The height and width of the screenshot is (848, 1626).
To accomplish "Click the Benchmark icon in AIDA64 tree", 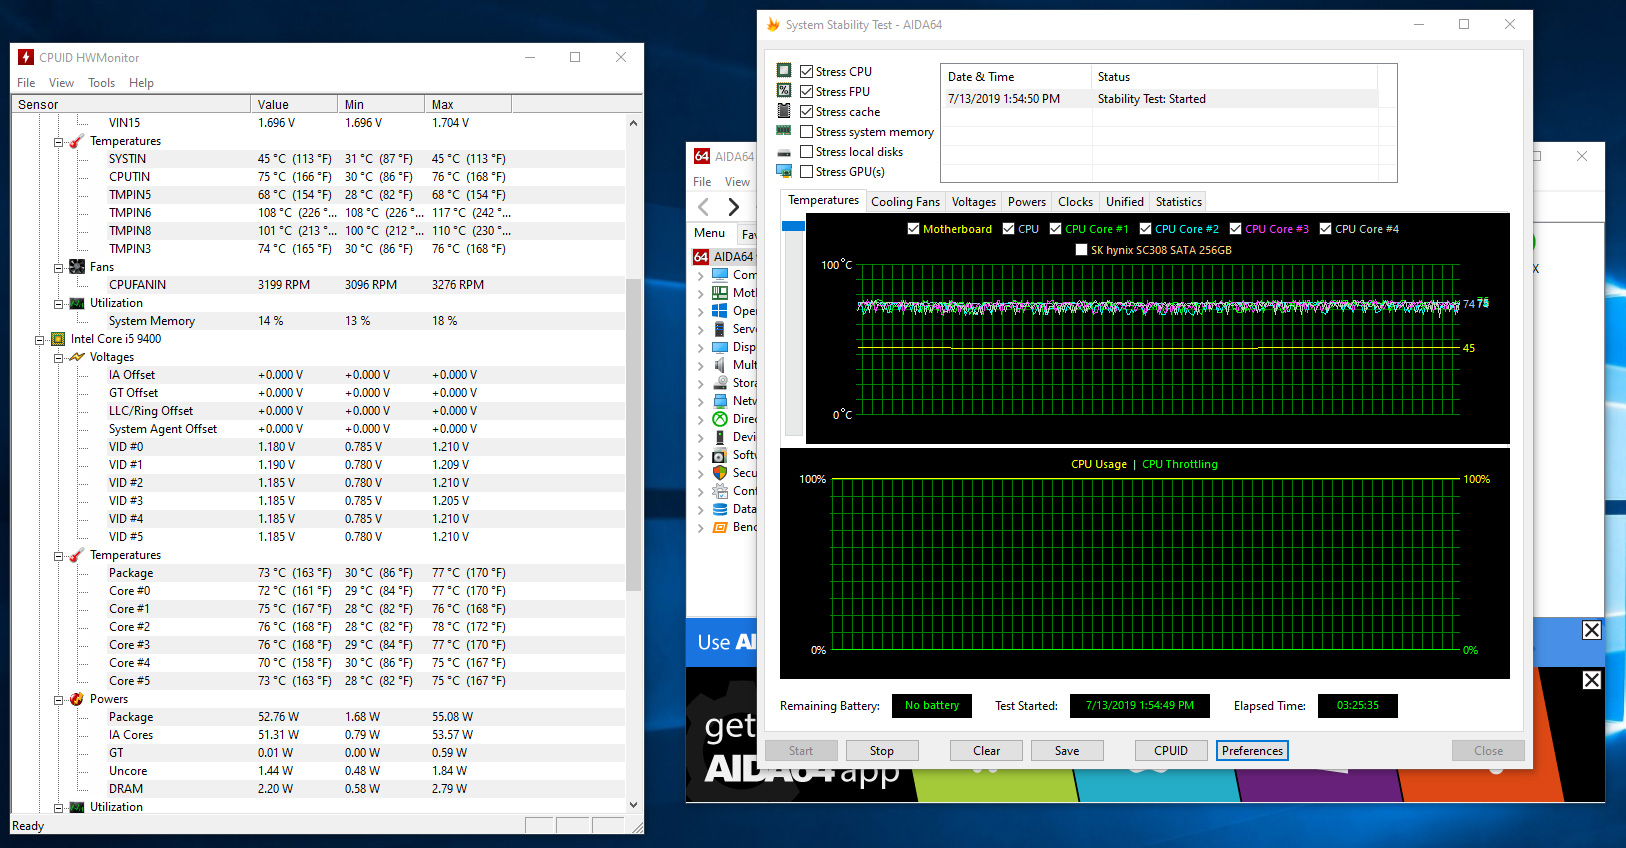I will pos(720,527).
